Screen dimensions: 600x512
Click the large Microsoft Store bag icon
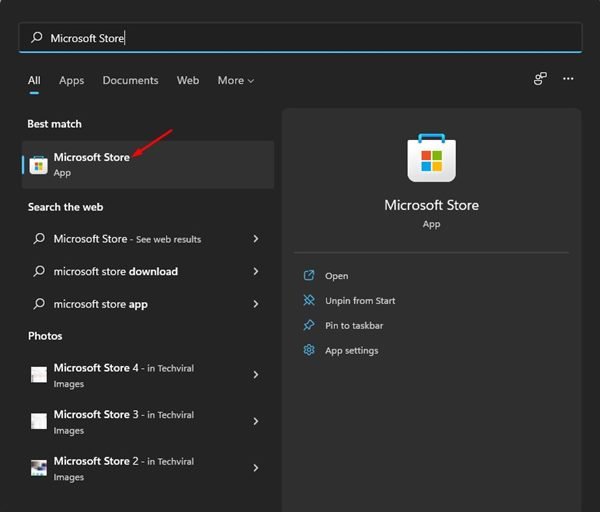[x=431, y=158]
